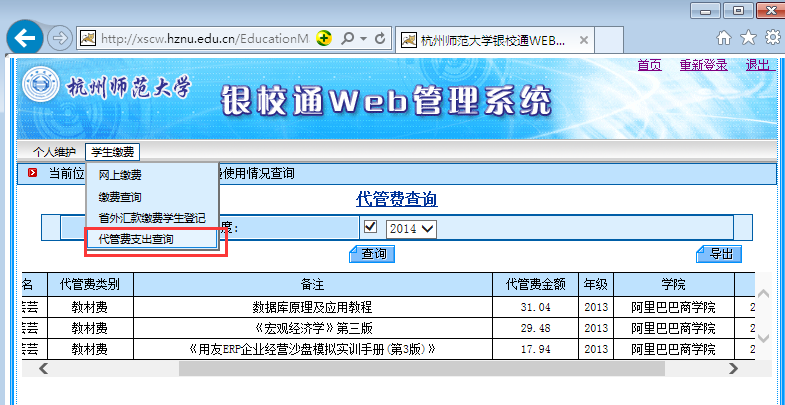This screenshot has height=405, width=785.
Task: Click the green compatibility icon in address bar
Action: [325, 39]
